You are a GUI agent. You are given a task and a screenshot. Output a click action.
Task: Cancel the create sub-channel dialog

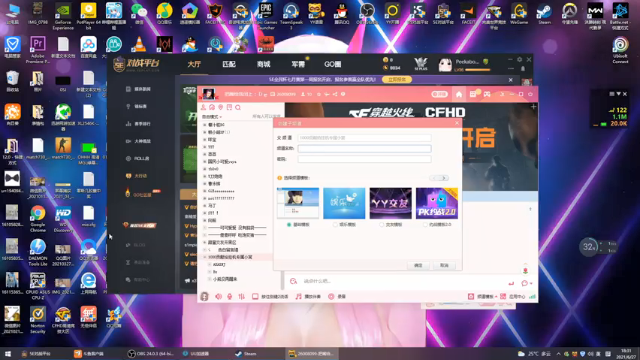(x=444, y=265)
